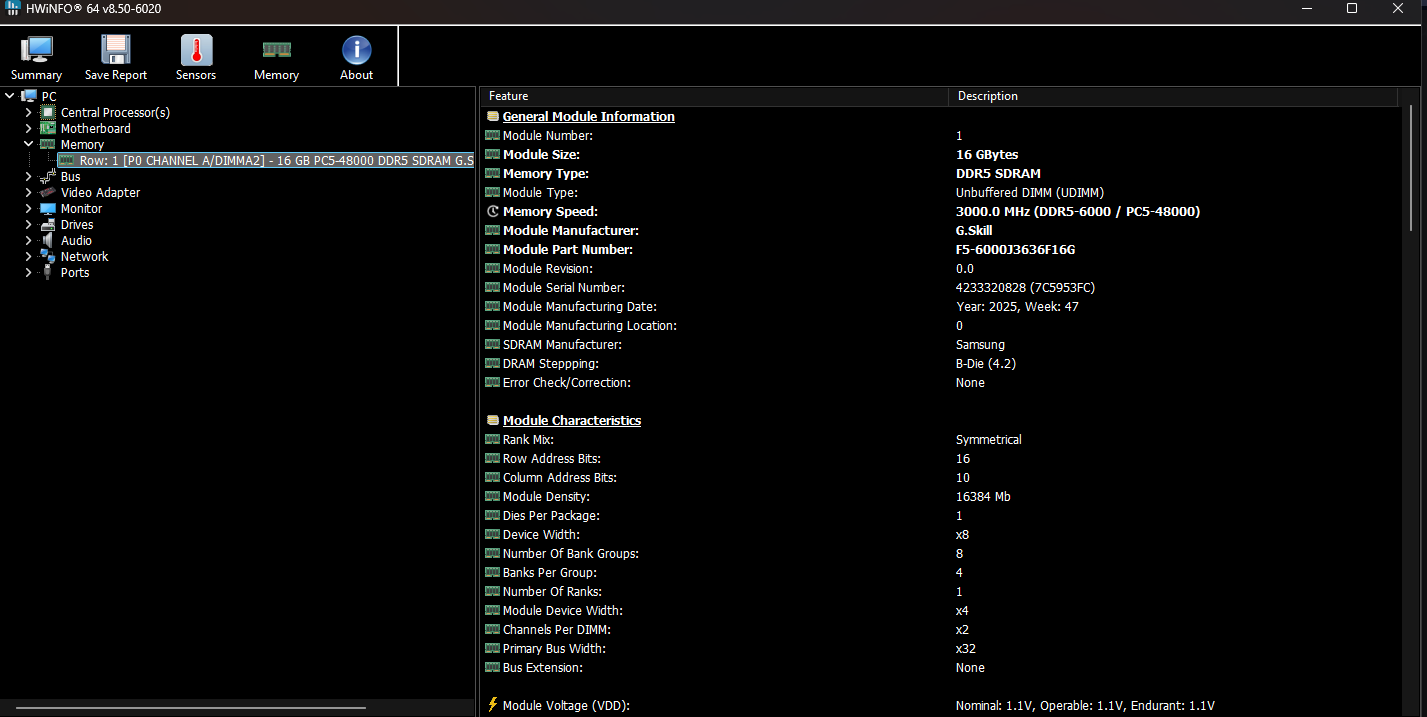Maximize the HWiNFO window

(1352, 8)
